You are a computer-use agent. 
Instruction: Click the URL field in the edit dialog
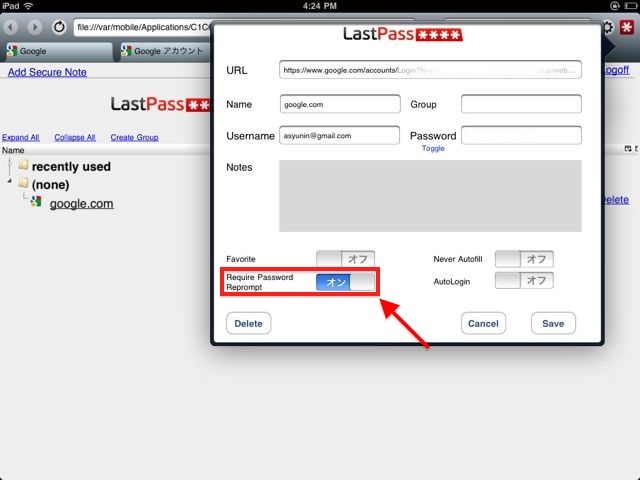430,70
